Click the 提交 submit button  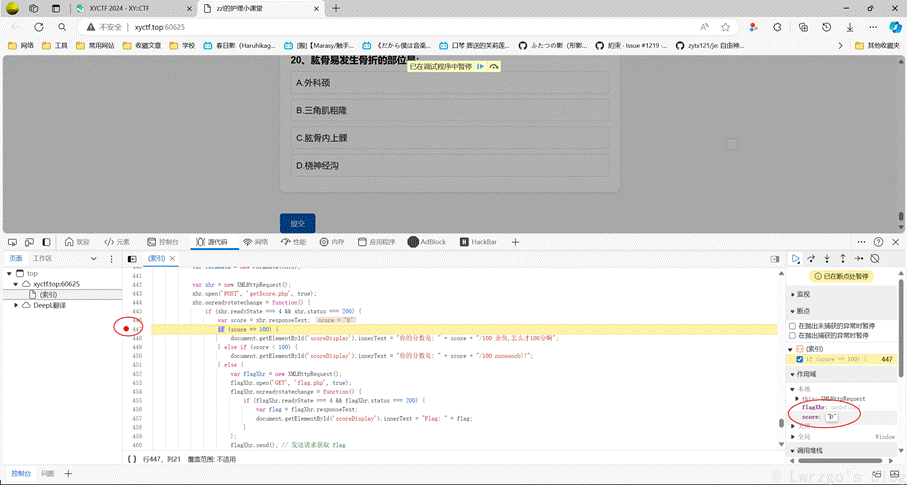point(297,223)
